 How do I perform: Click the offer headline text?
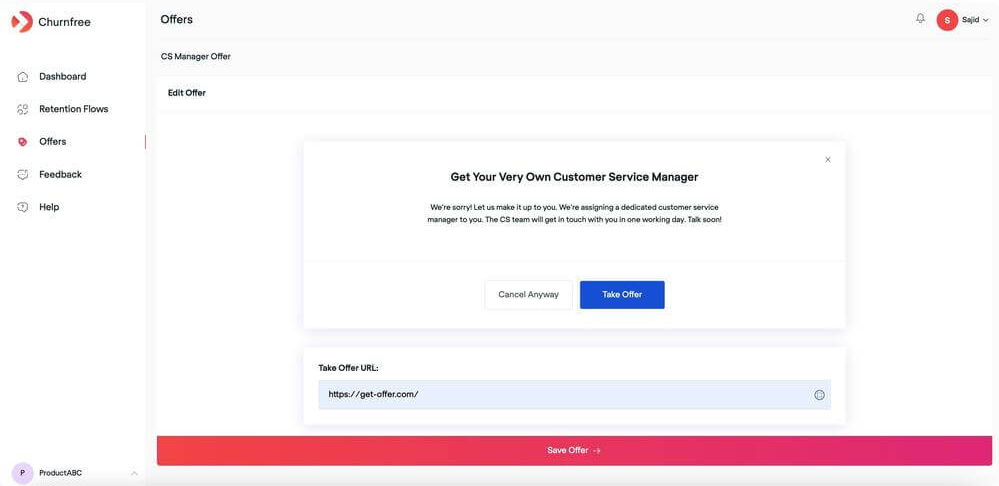(574, 177)
